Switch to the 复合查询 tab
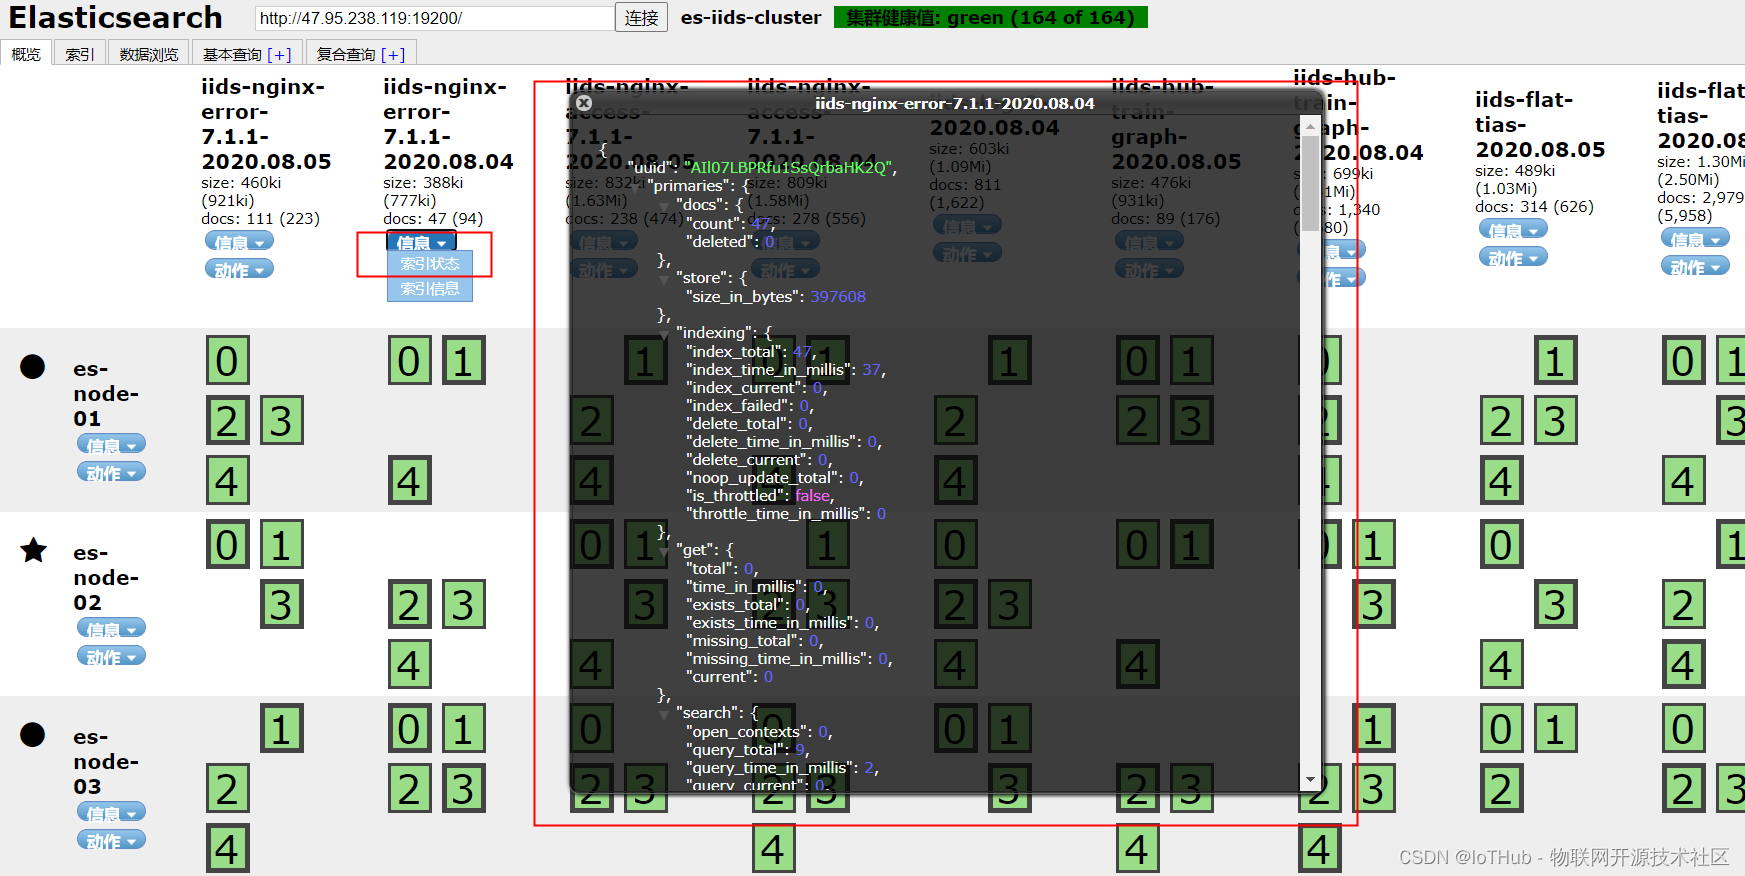Image resolution: width=1745 pixels, height=876 pixels. [x=361, y=54]
